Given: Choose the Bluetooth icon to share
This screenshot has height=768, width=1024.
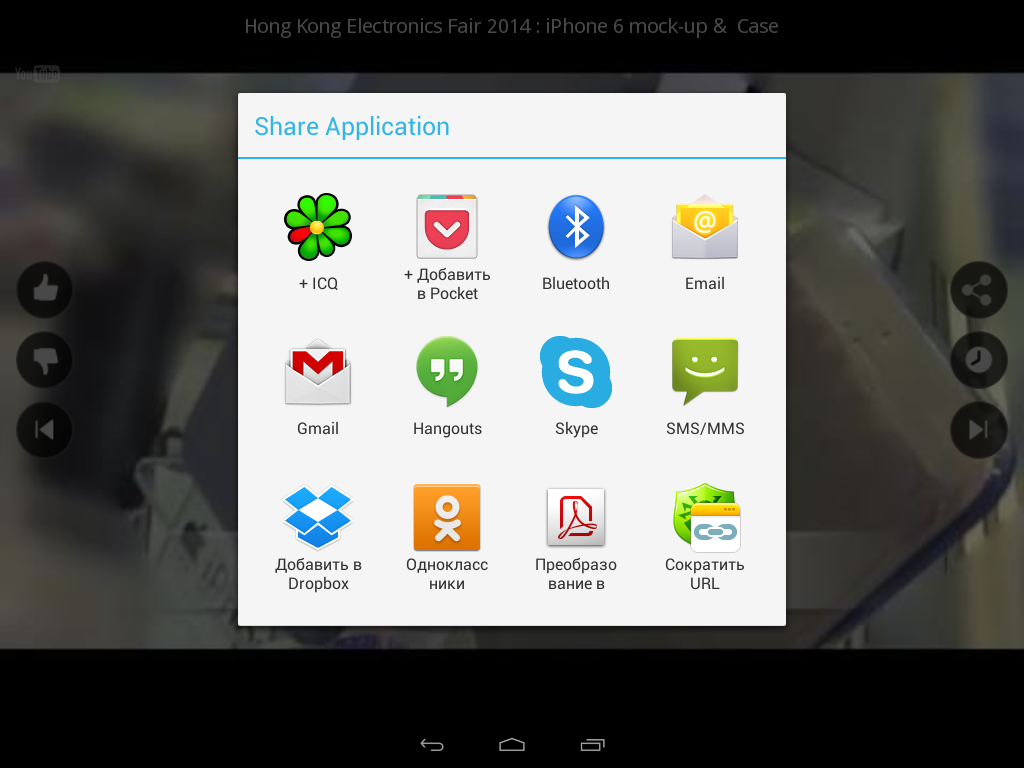Looking at the screenshot, I should coord(576,227).
